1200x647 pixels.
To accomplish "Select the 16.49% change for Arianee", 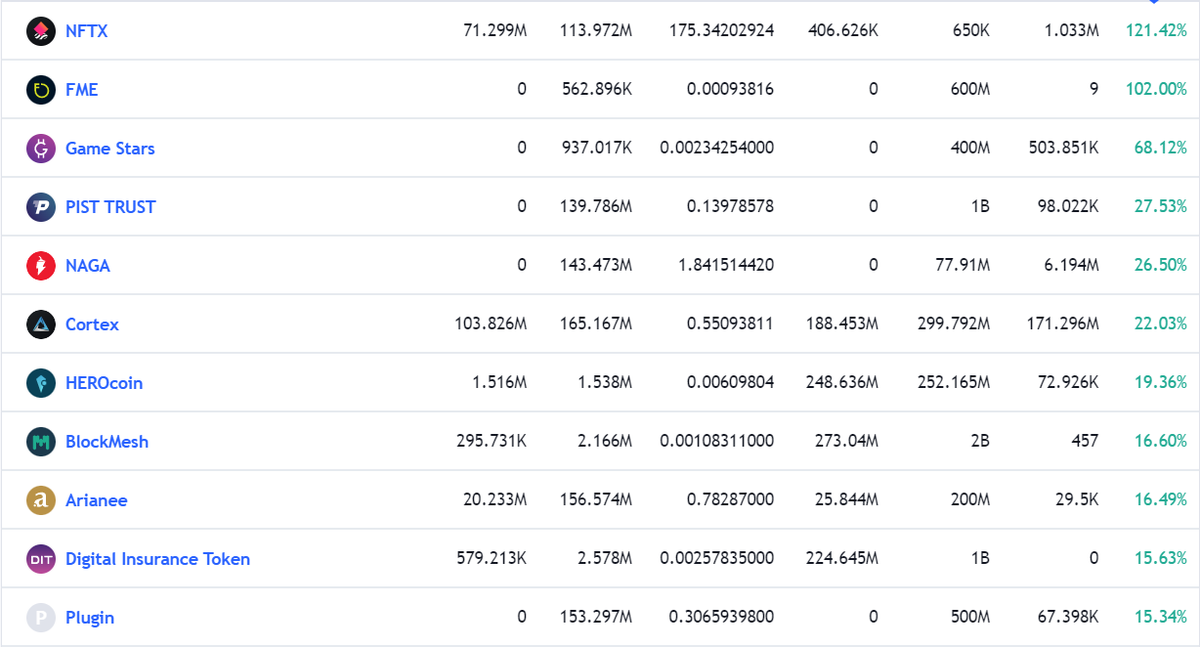I will [1161, 500].
